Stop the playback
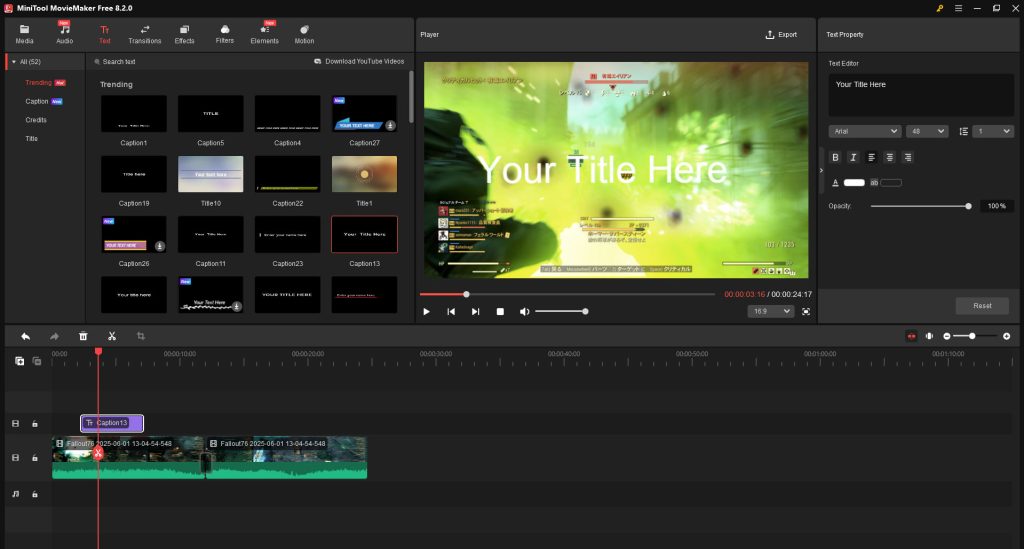Viewport: 1024px width, 549px height. (500, 312)
